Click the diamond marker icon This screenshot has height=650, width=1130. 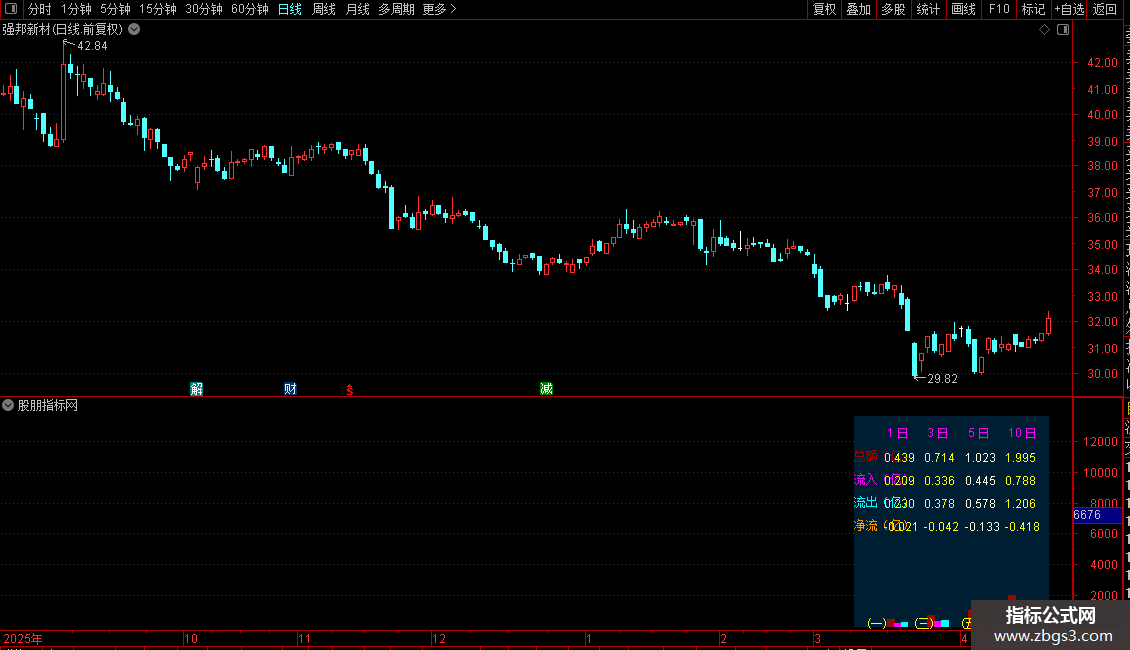point(1044,30)
